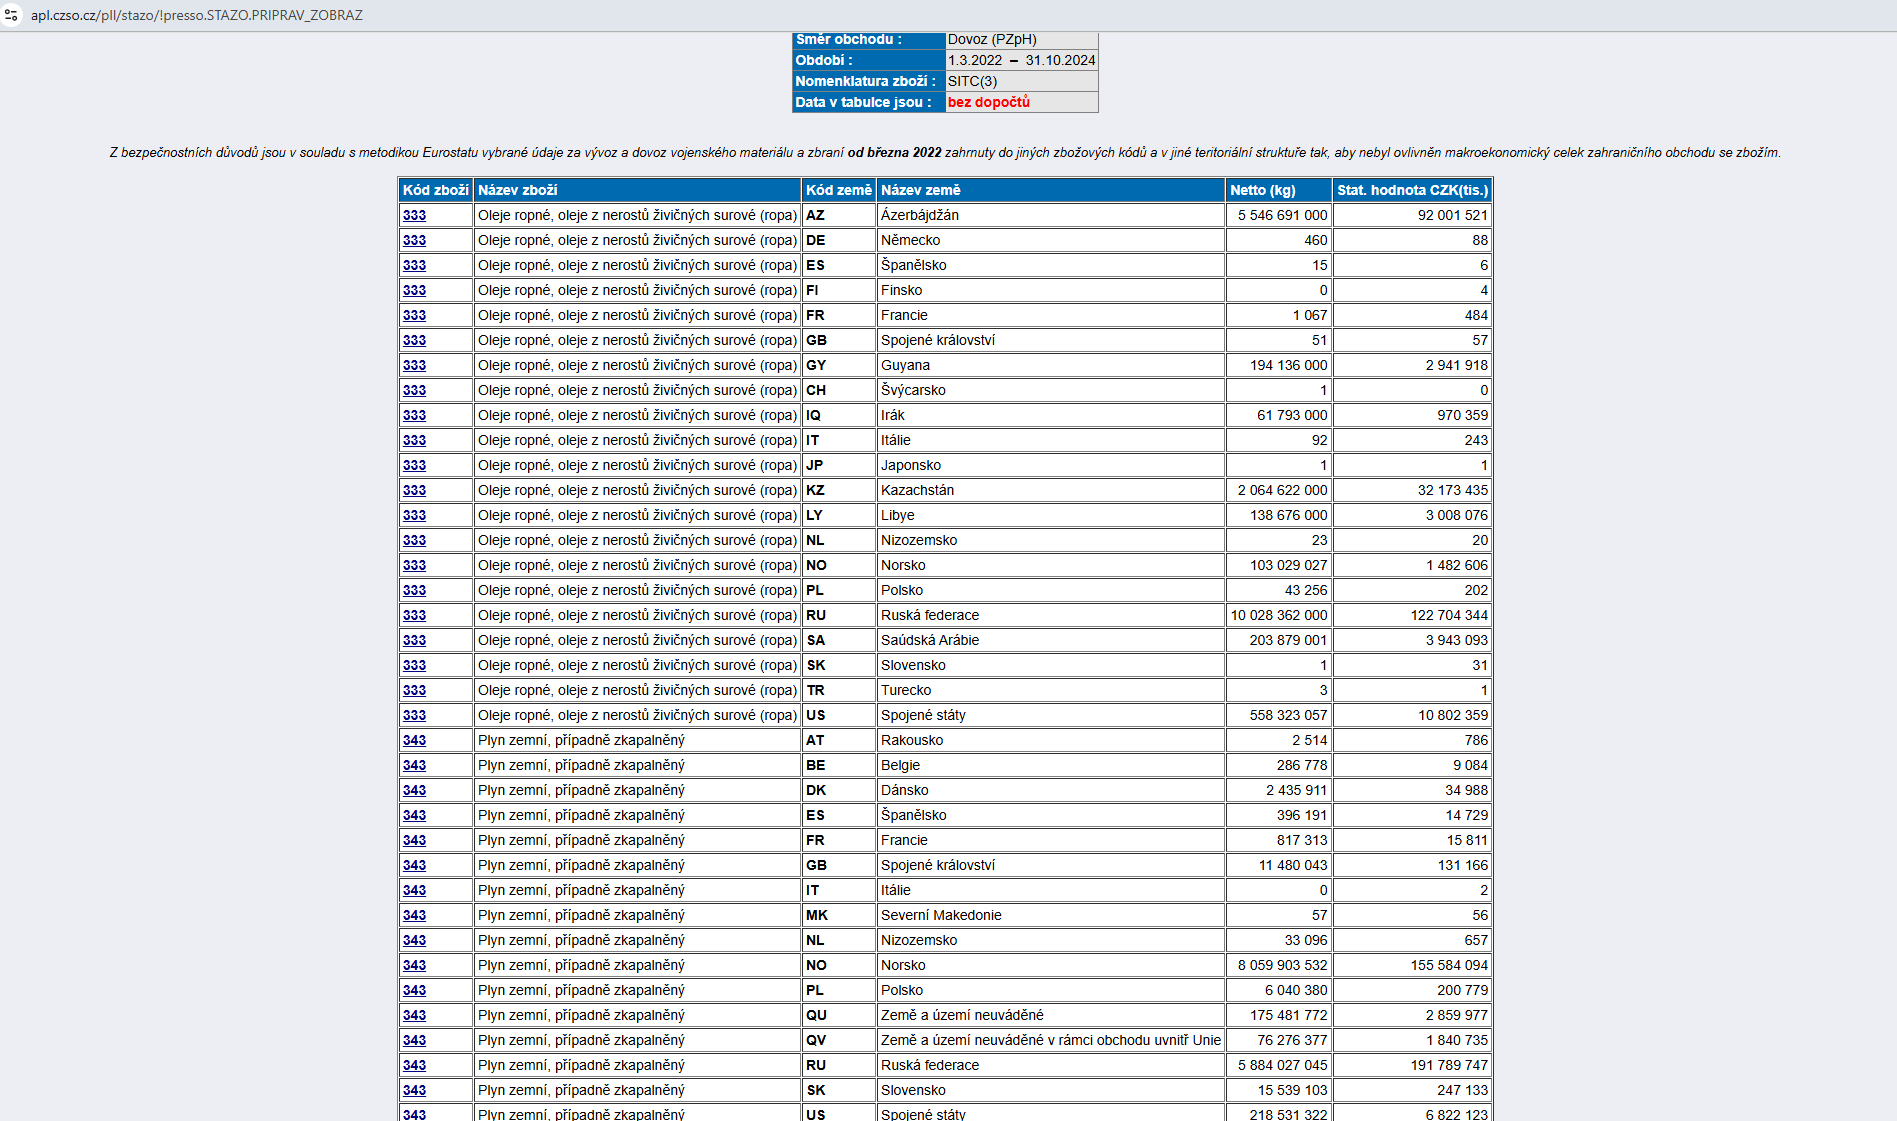Image resolution: width=1897 pixels, height=1121 pixels.
Task: Click the value 122 704 344
Action: 1449,615
